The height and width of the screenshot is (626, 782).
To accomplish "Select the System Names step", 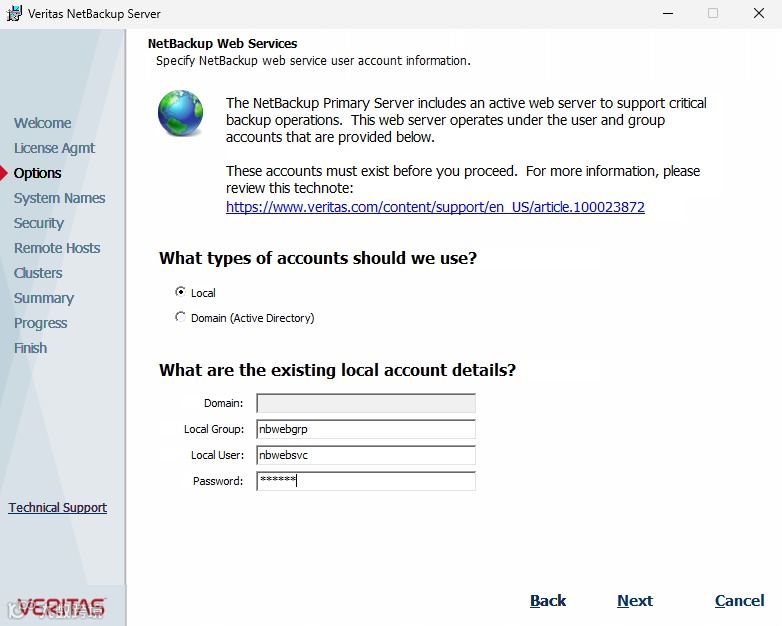I will tap(59, 198).
